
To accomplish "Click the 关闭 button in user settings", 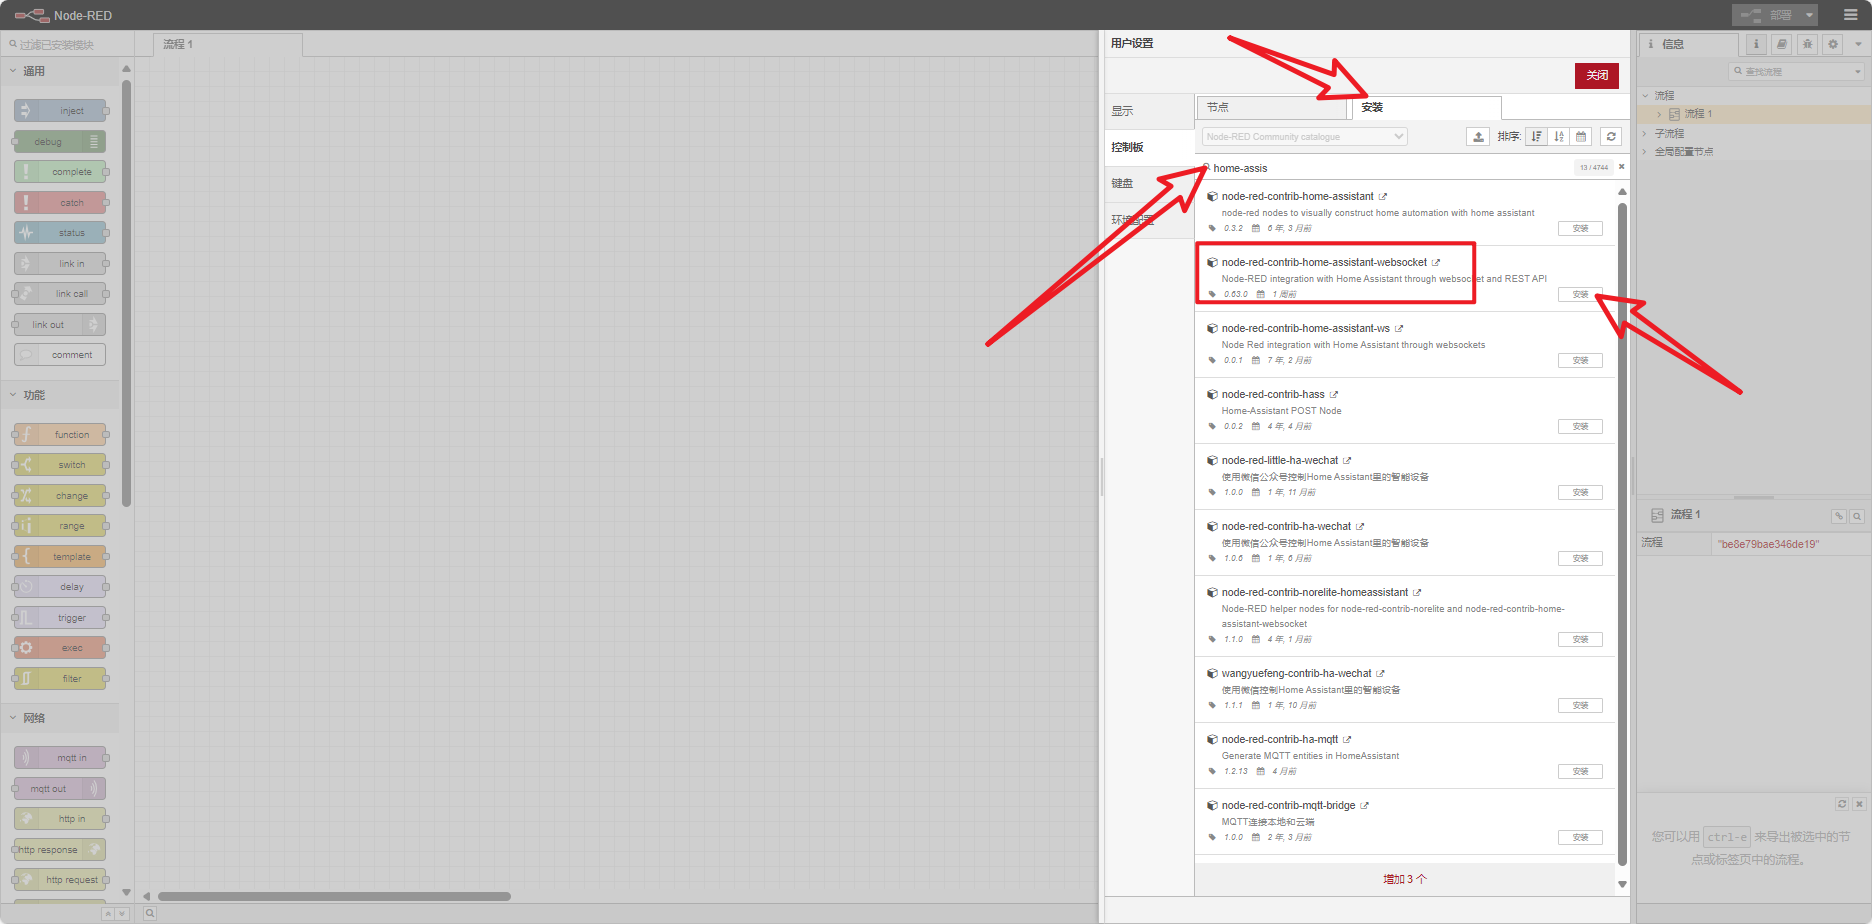I will [x=1597, y=75].
